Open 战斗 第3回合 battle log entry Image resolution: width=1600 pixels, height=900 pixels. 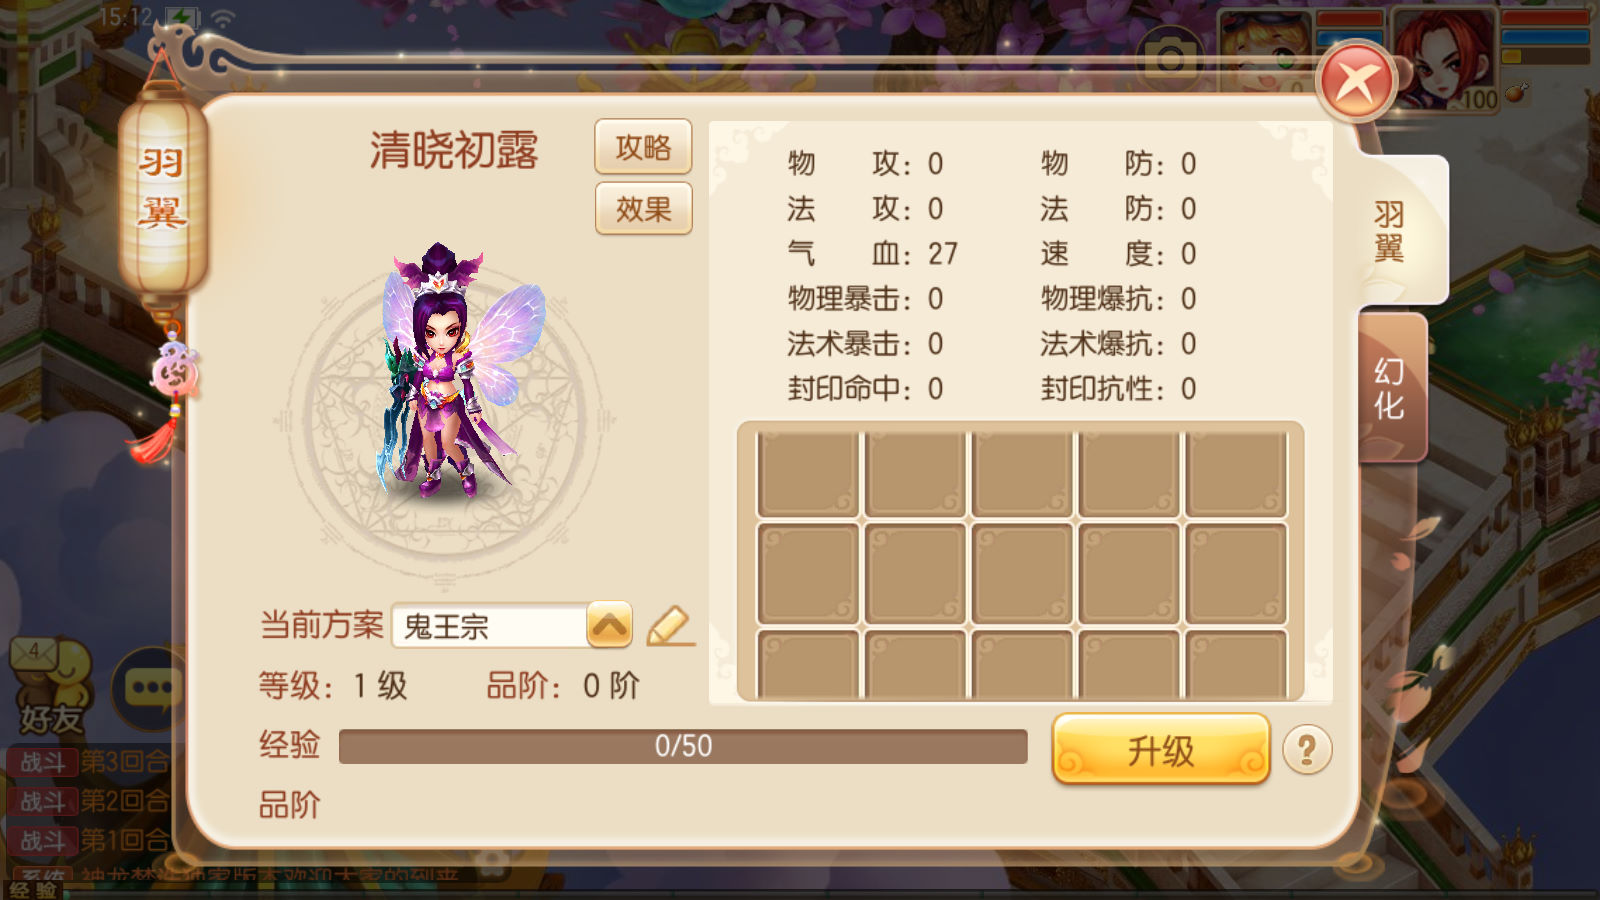(90, 762)
